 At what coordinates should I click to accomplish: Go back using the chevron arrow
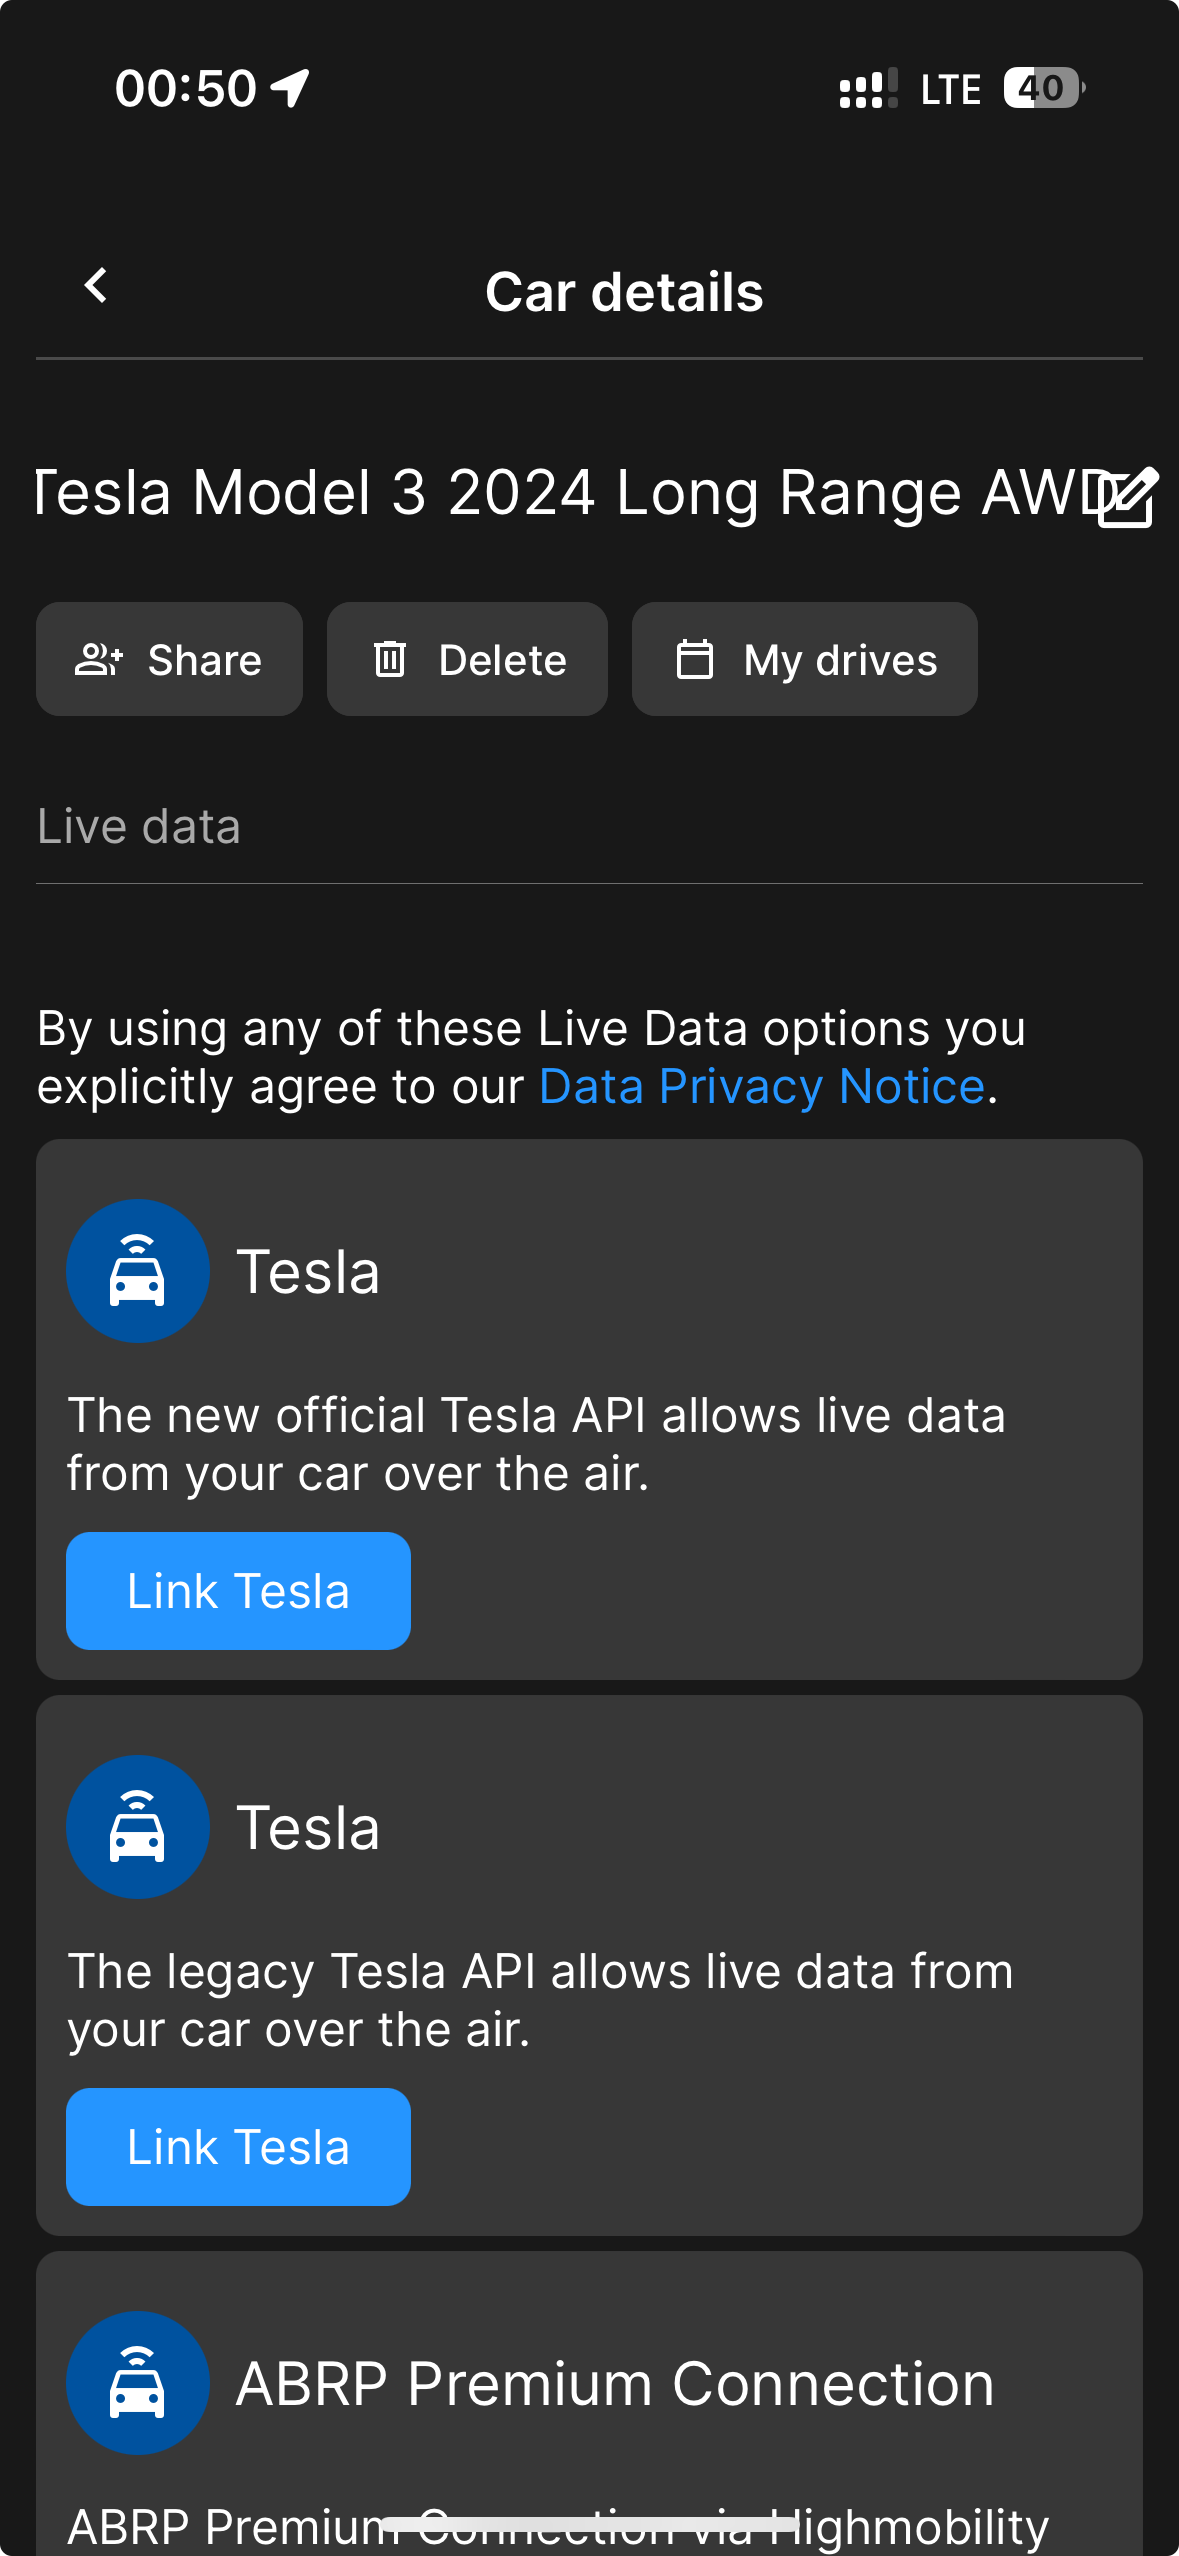(96, 286)
